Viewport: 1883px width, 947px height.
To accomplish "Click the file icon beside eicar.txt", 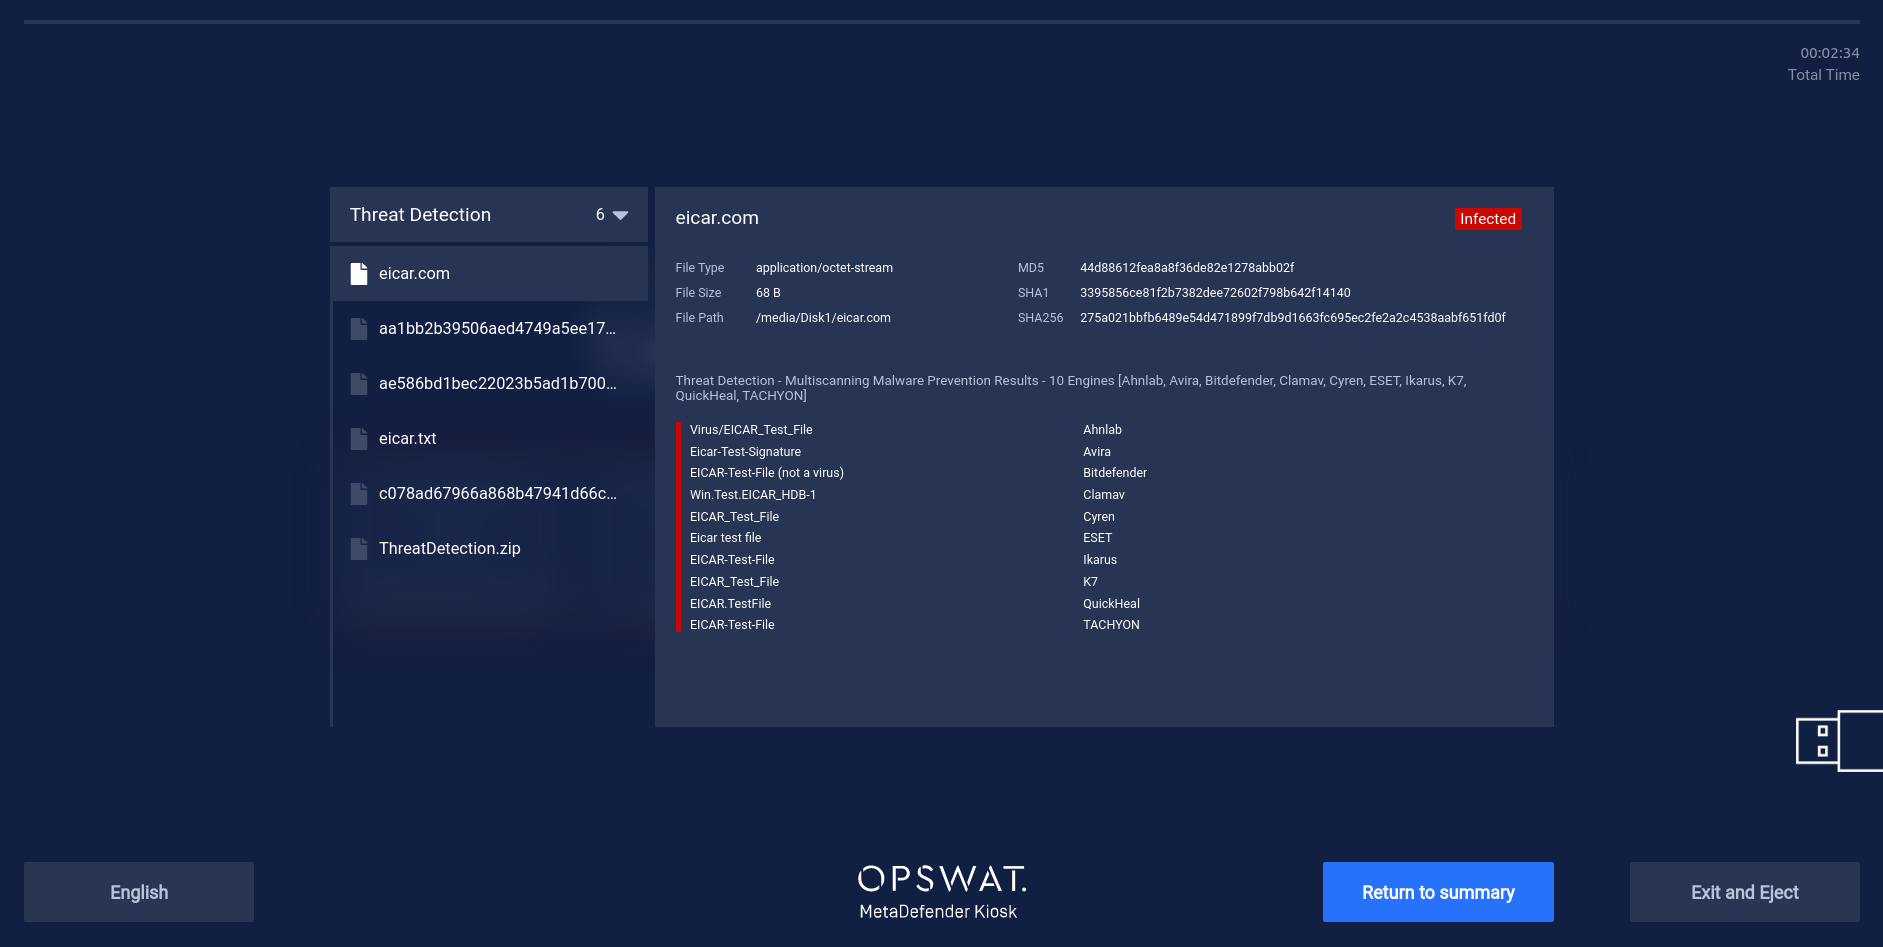I will coord(359,439).
